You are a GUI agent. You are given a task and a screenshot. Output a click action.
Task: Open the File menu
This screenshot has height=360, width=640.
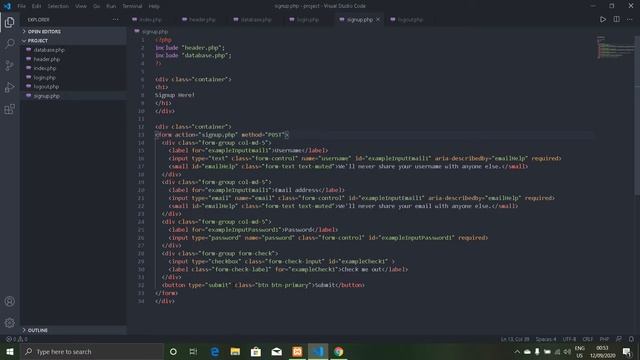pos(21,6)
